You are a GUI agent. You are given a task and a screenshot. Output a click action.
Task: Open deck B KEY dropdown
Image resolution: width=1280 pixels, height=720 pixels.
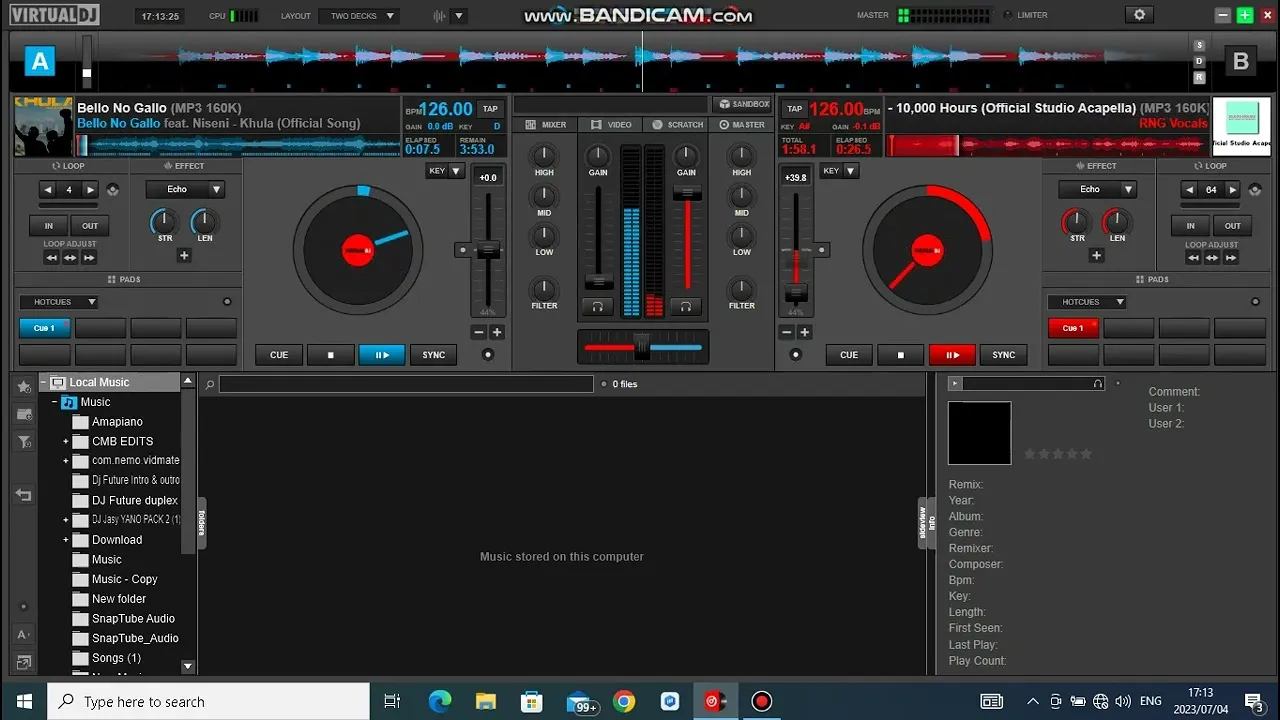click(840, 171)
